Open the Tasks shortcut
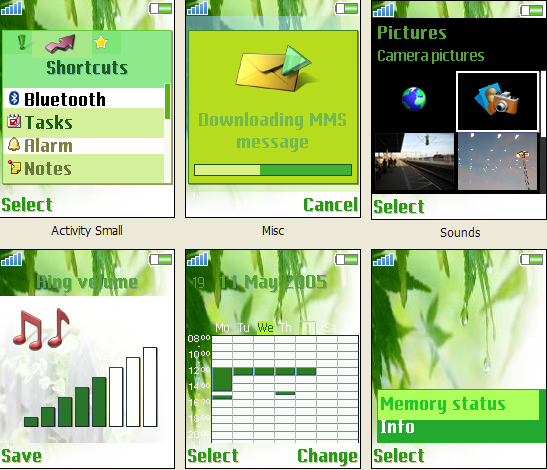547x470 pixels. 84,122
